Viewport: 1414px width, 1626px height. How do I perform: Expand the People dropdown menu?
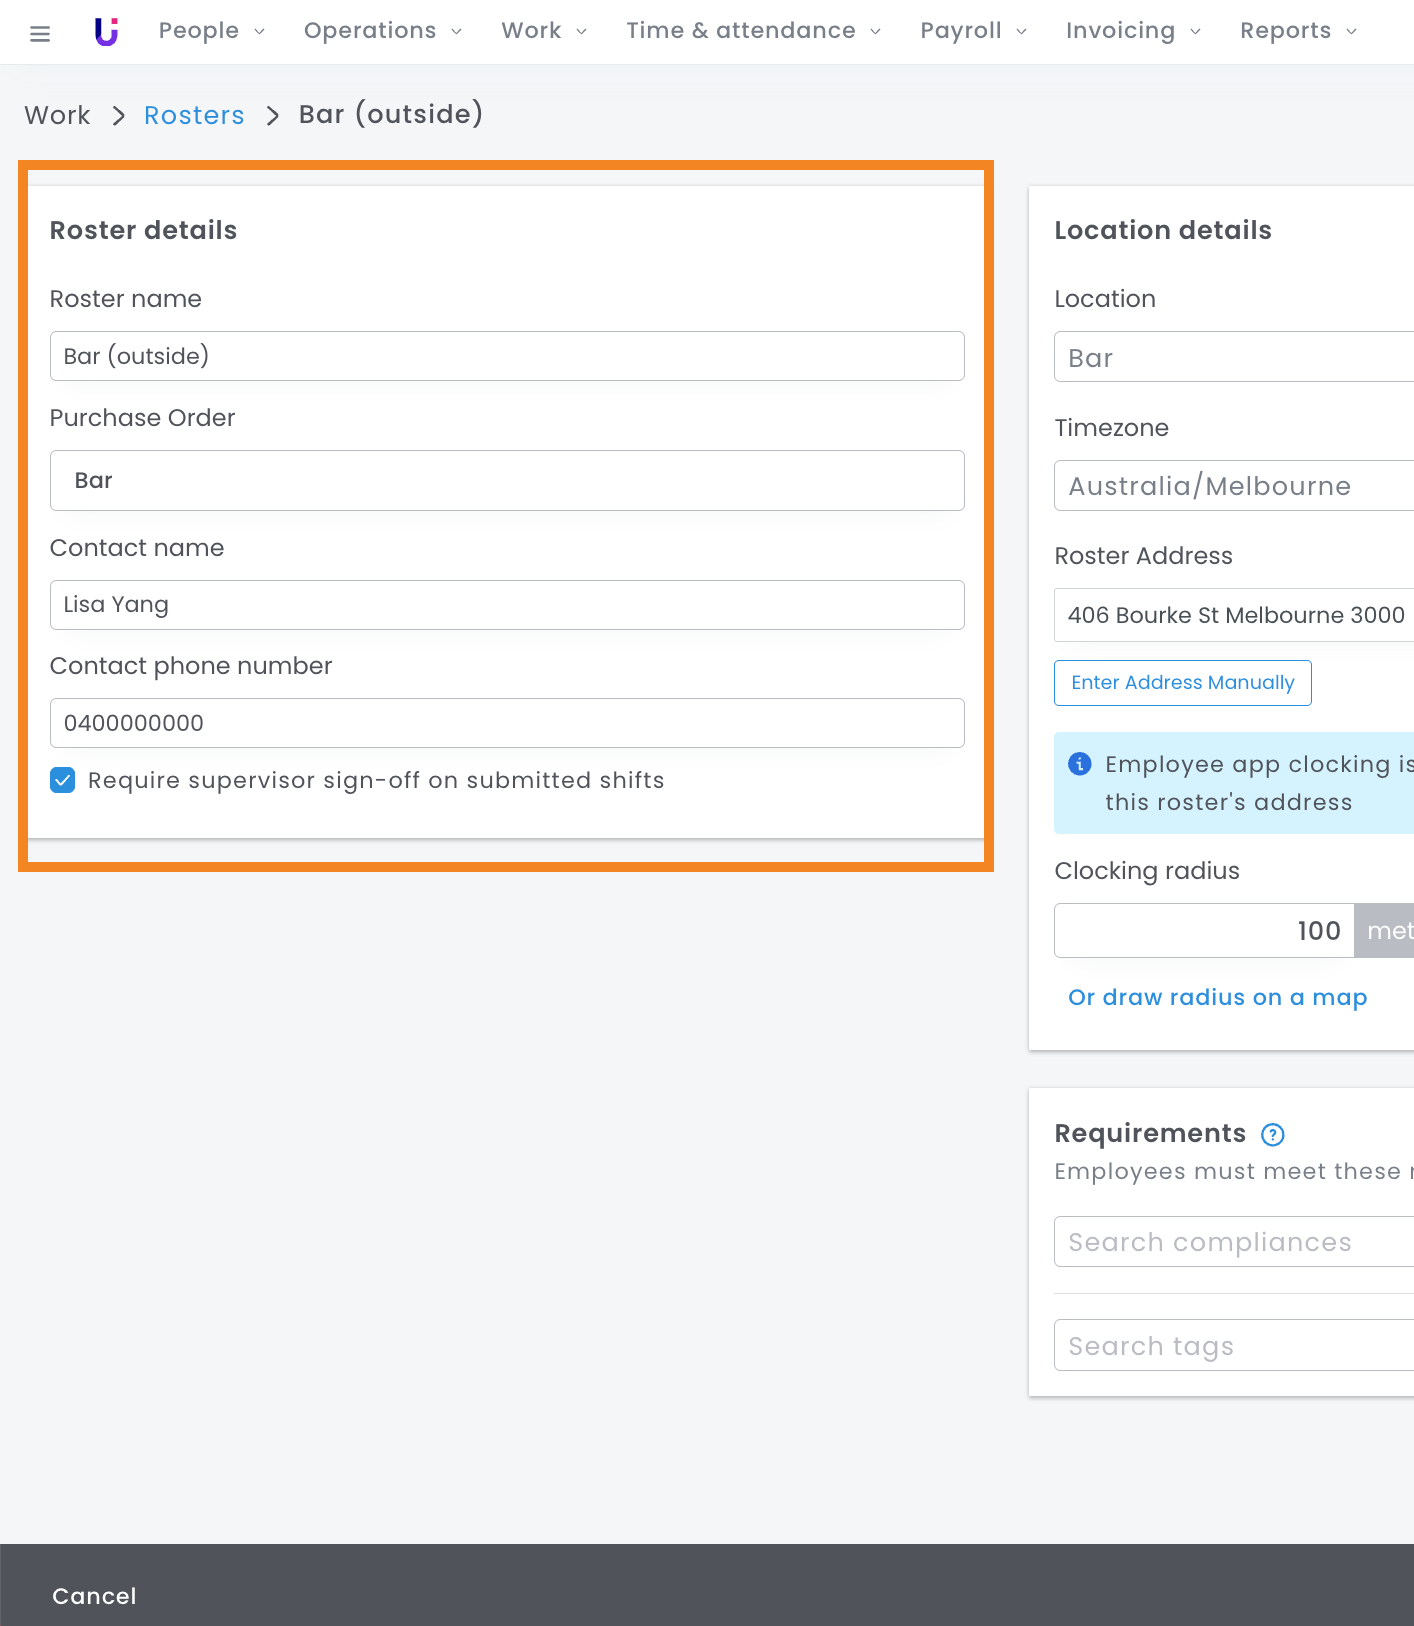point(211,31)
